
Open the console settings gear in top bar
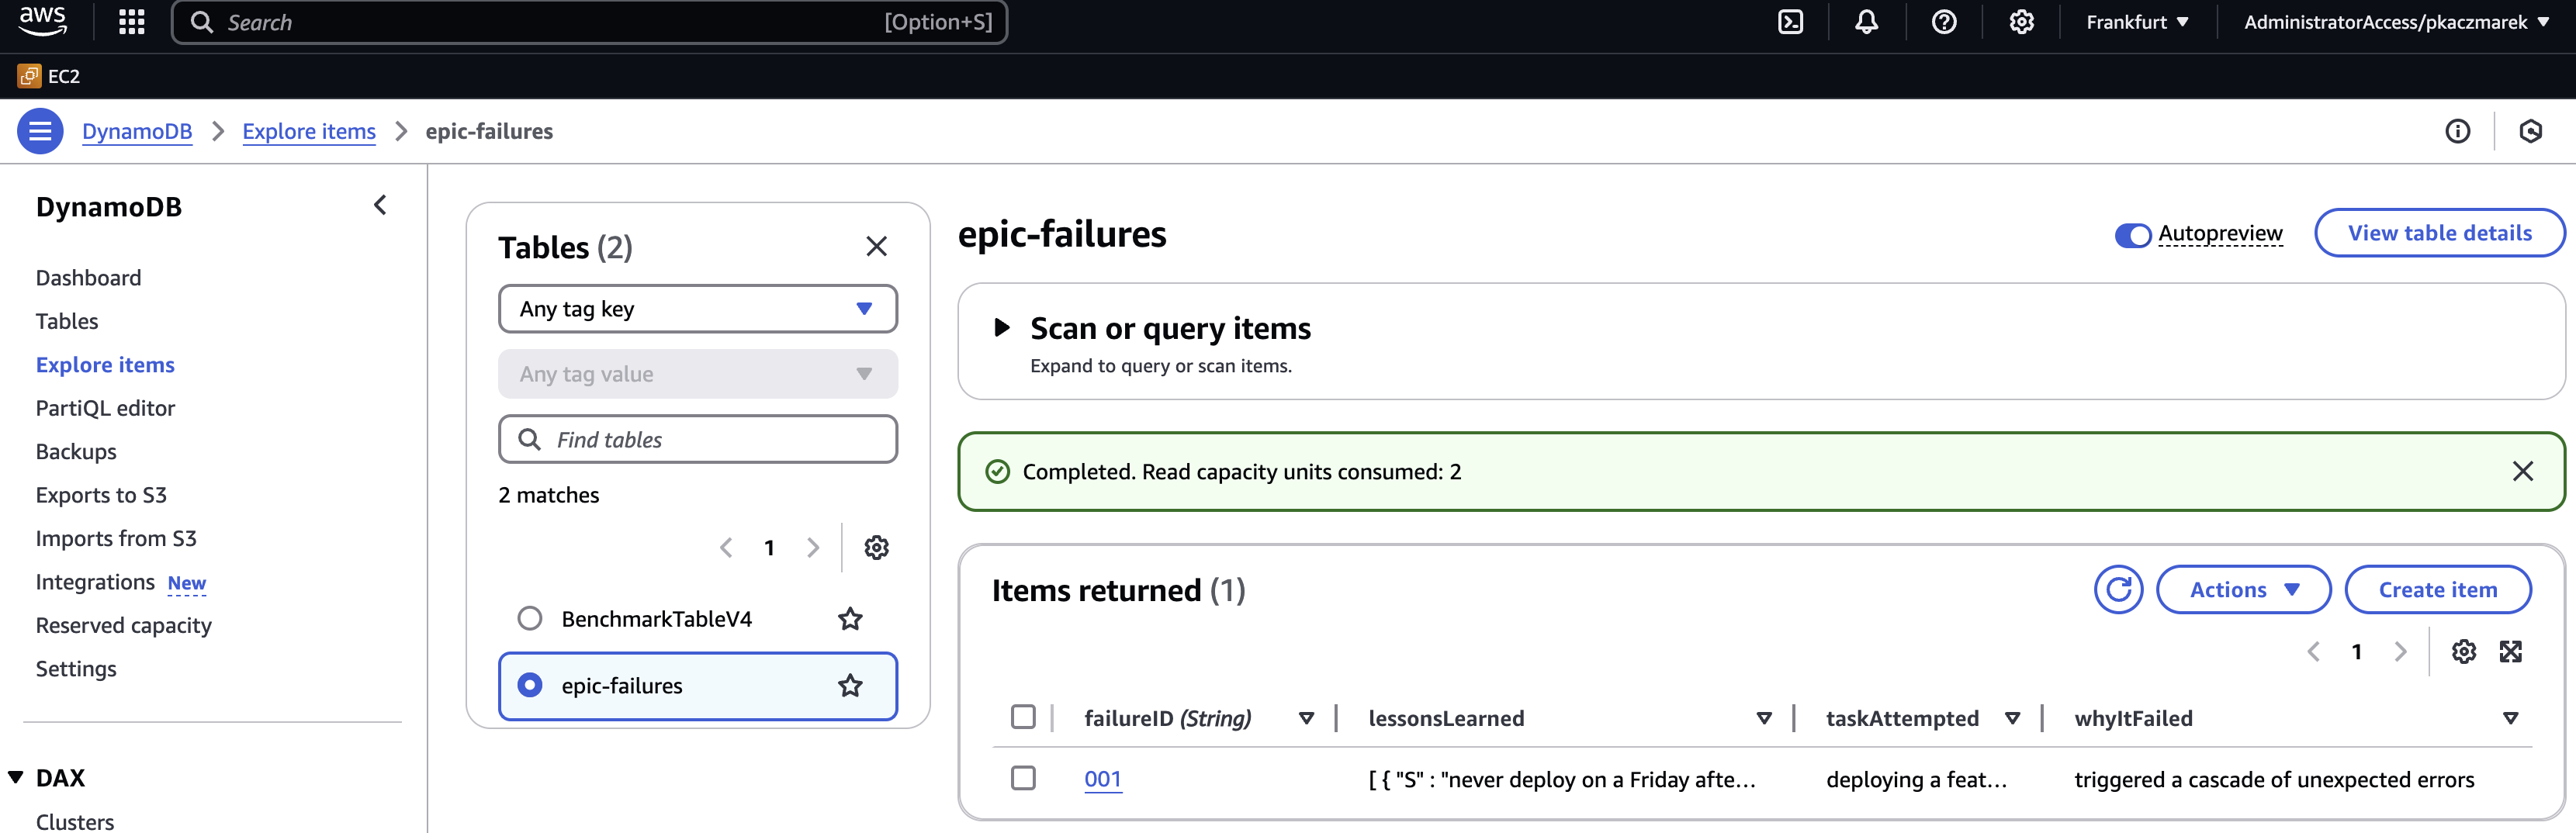pos(2021,22)
